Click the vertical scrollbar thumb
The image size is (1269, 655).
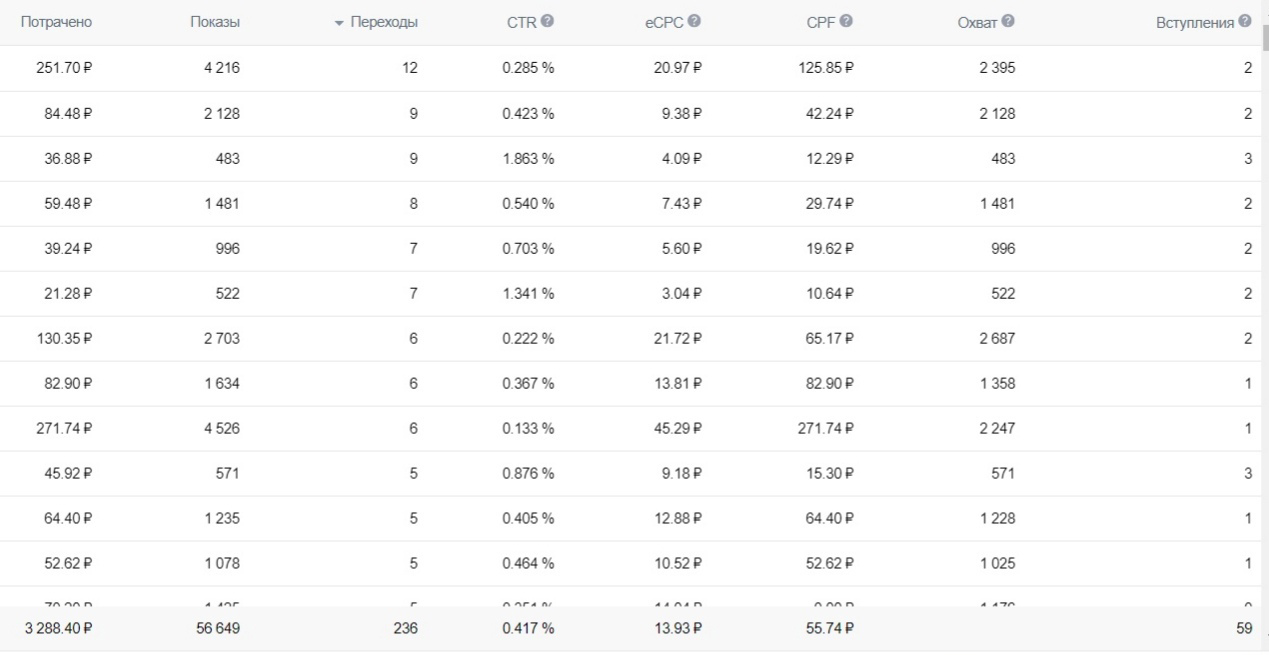pyautogui.click(x=1265, y=38)
